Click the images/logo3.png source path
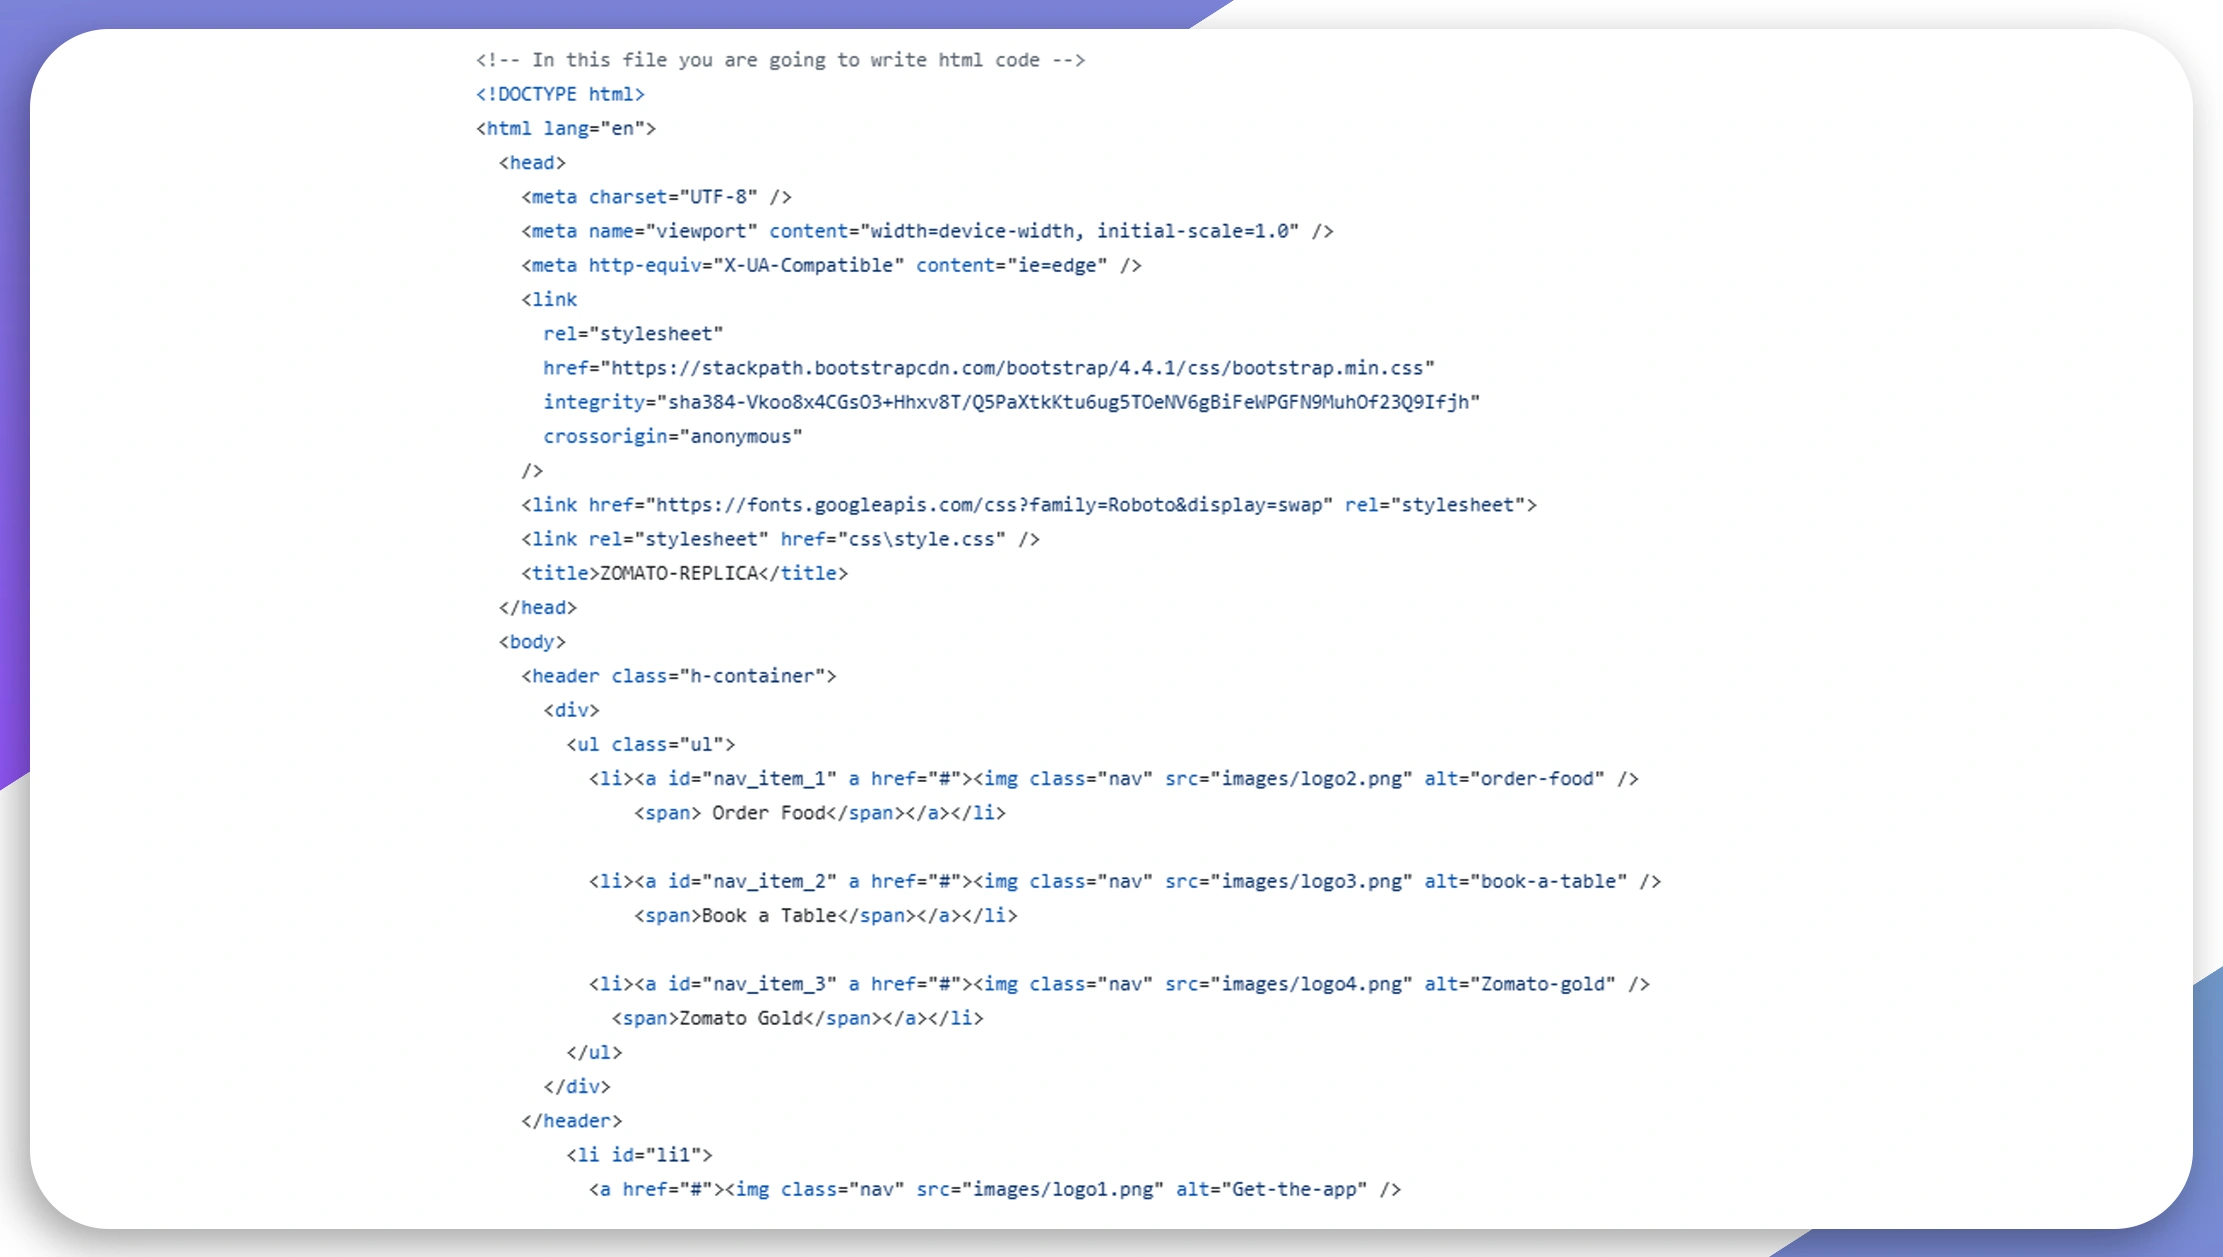 click(x=1311, y=882)
